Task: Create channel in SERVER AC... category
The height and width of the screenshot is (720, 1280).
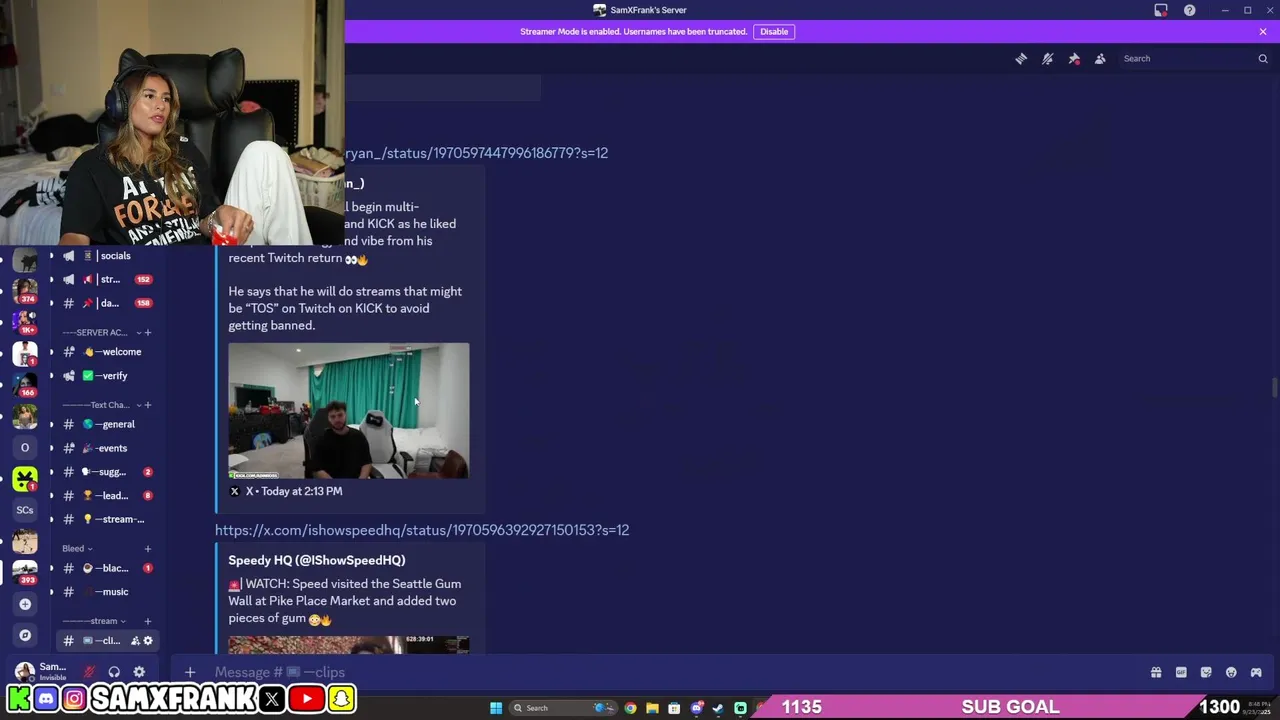Action: pos(148,332)
